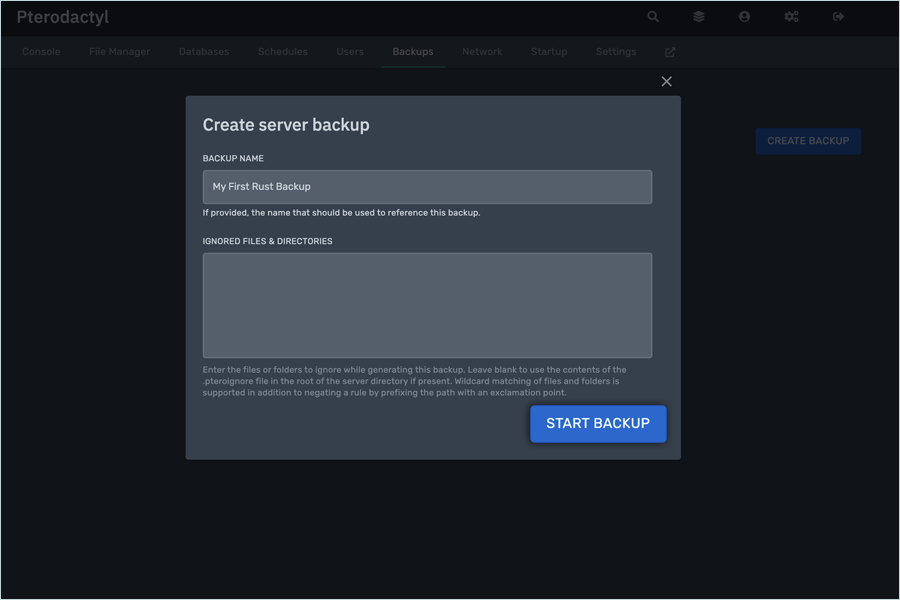900x600 pixels.
Task: Switch to the Console tab
Action: tap(41, 52)
